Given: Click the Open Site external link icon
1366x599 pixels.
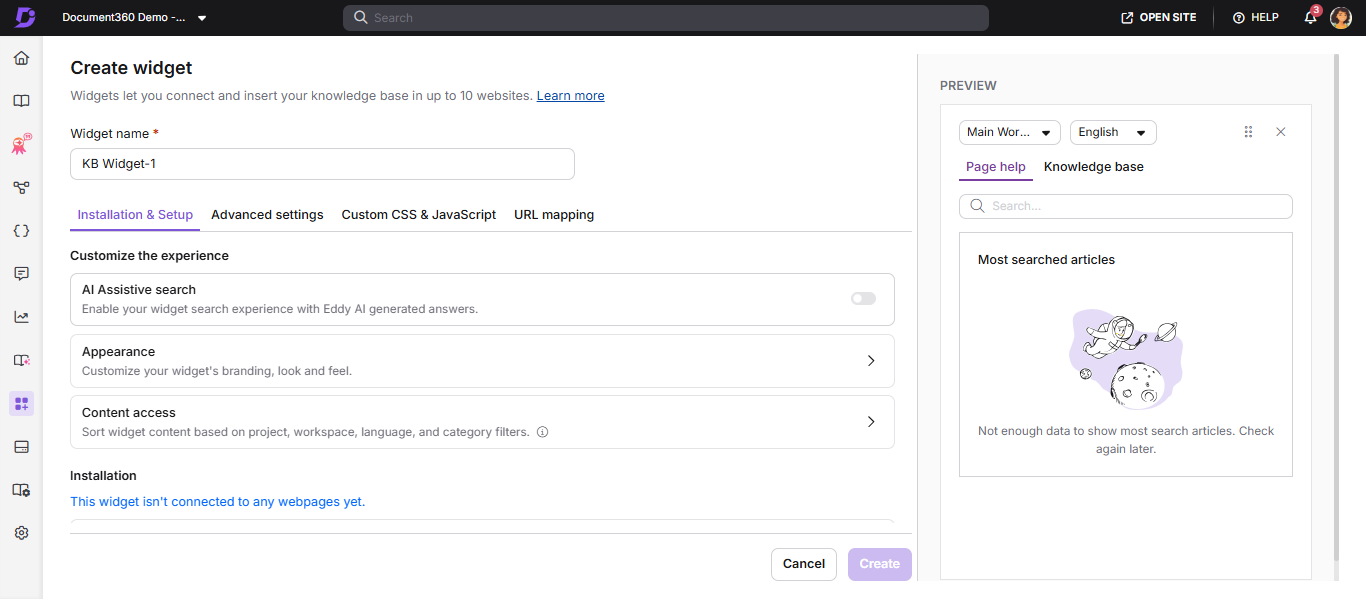Looking at the screenshot, I should pos(1127,18).
